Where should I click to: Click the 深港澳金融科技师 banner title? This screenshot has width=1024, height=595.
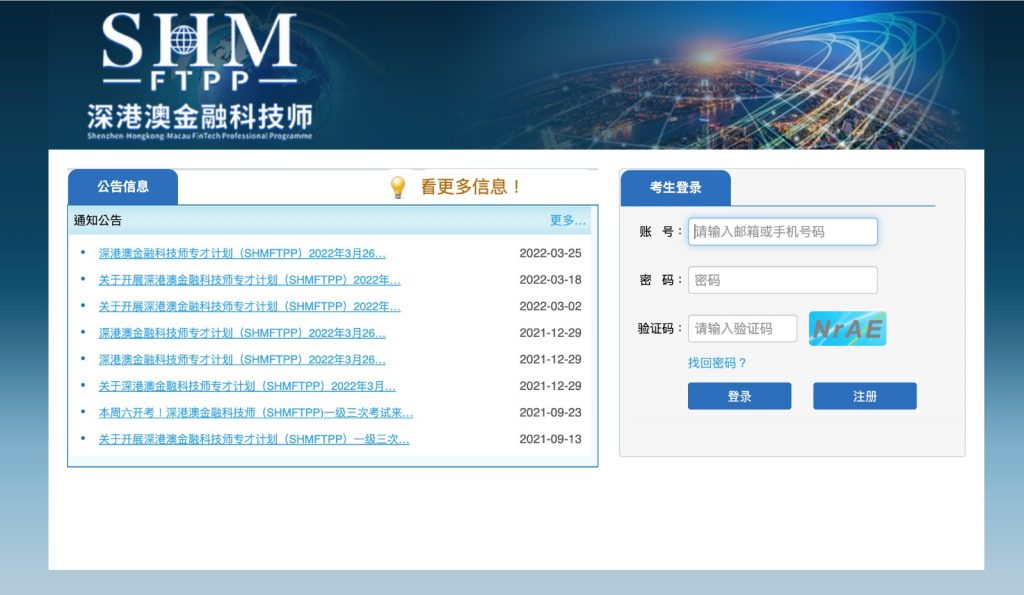(199, 117)
